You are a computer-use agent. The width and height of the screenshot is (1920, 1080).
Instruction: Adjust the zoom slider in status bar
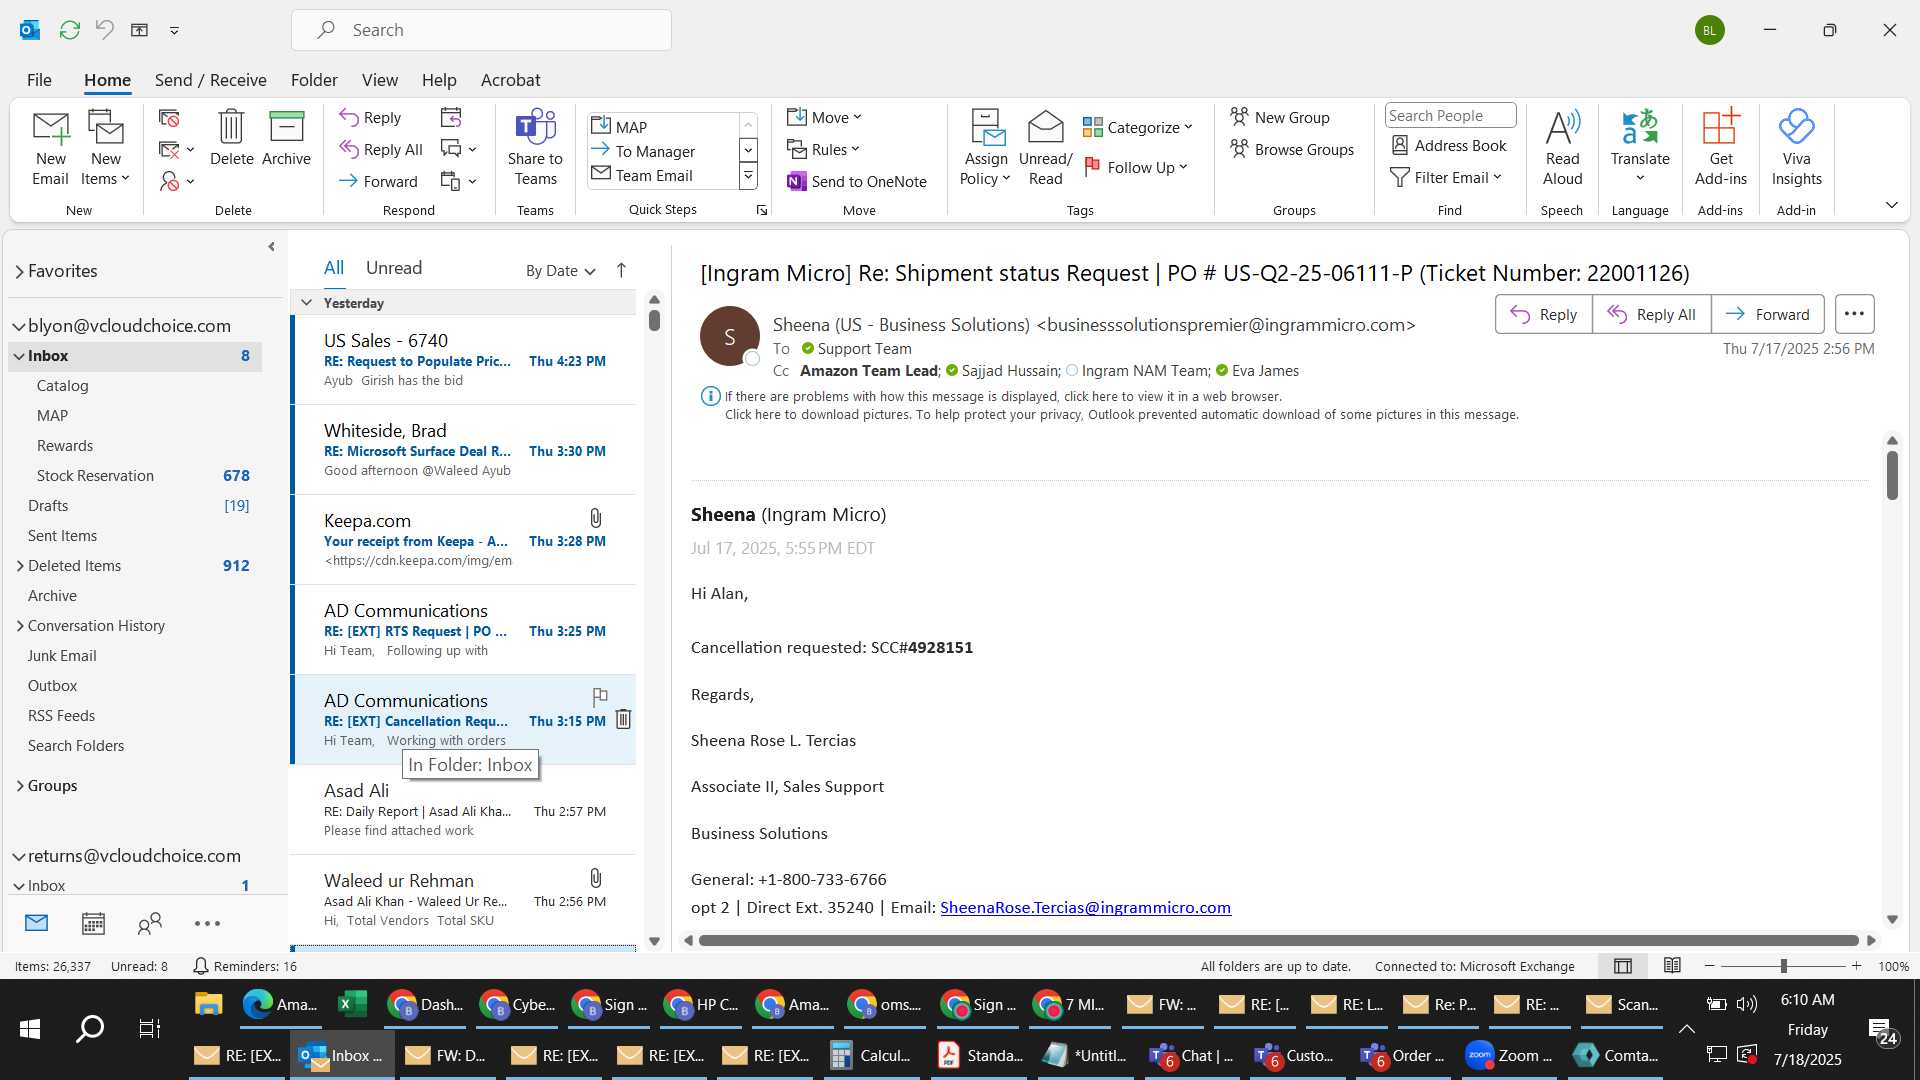(x=1783, y=966)
